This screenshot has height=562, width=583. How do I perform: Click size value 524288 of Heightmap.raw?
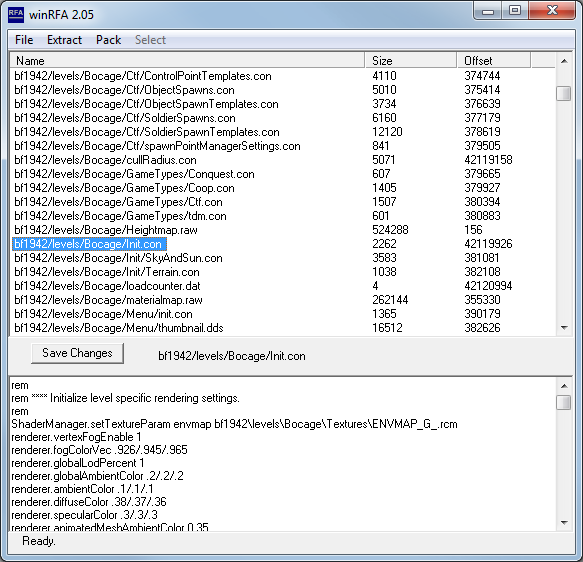click(390, 230)
